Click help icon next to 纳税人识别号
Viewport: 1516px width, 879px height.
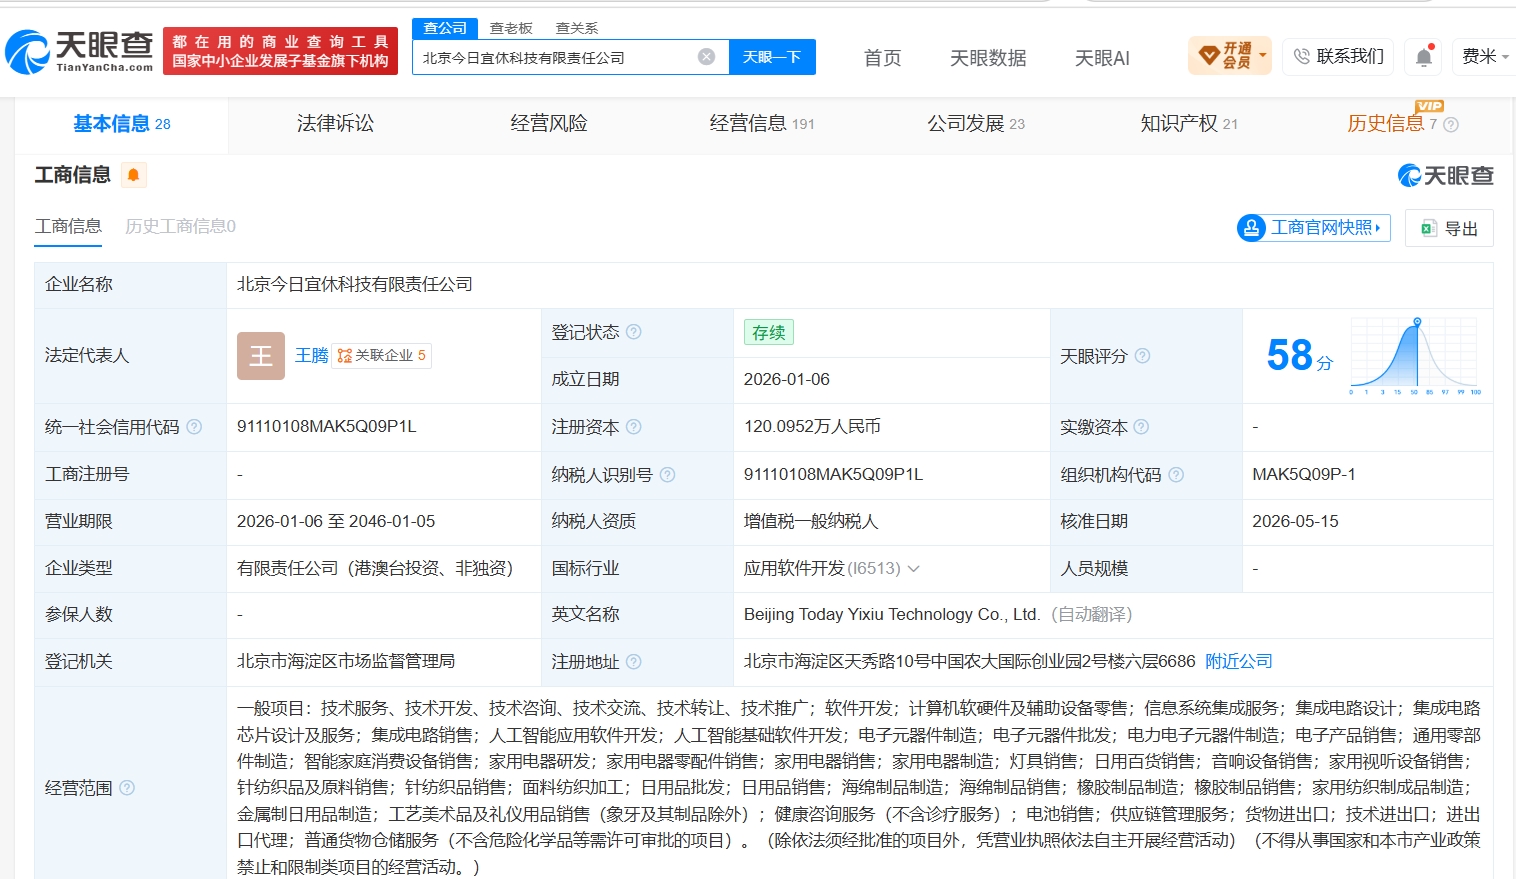tap(667, 475)
